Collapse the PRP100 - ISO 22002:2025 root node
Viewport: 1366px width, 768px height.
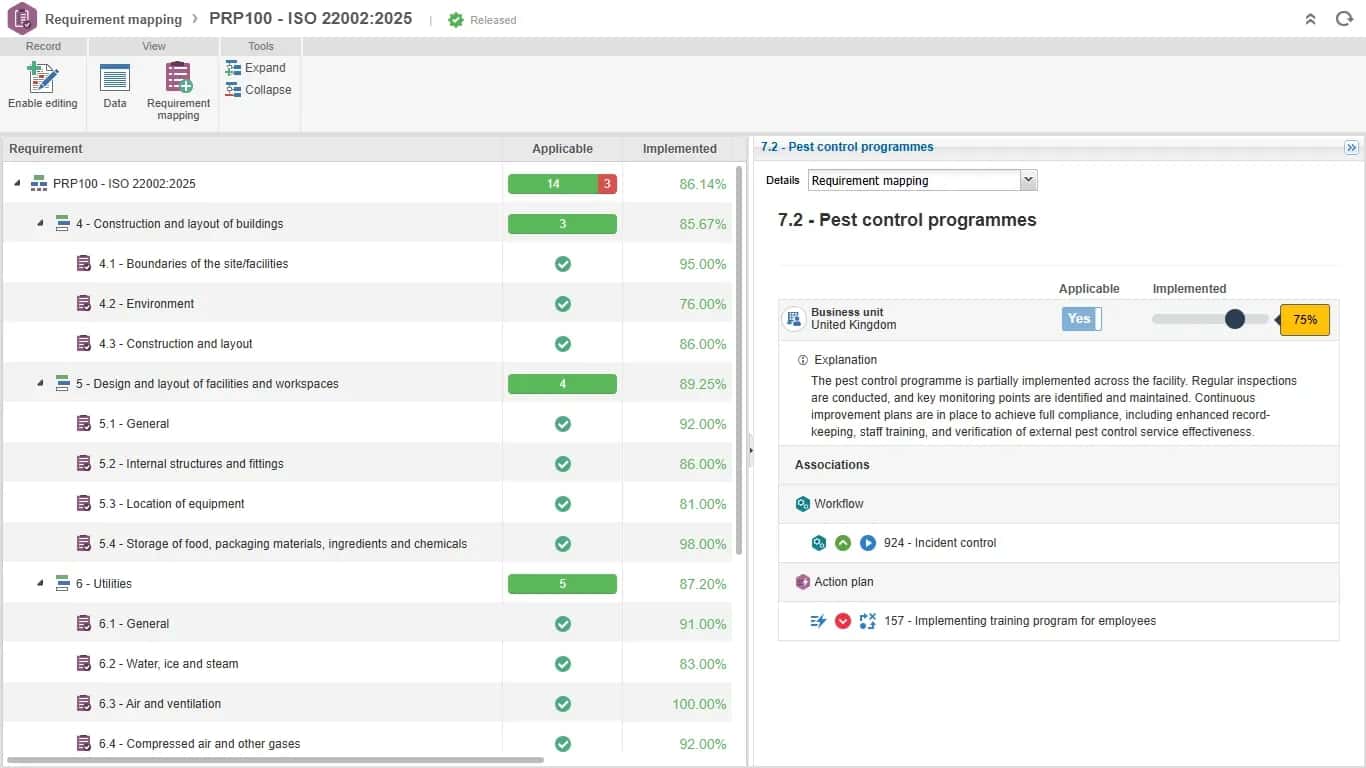click(18, 184)
